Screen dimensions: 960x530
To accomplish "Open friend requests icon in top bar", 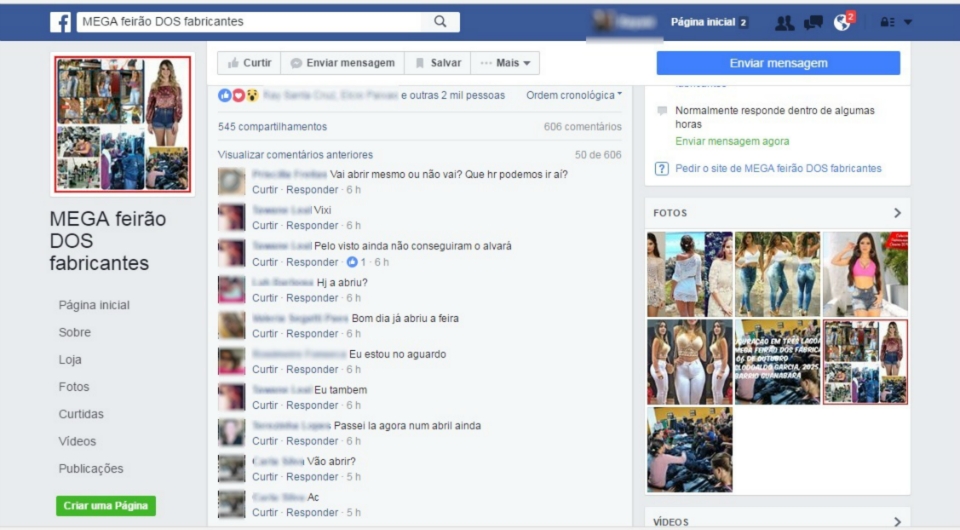I will [785, 22].
